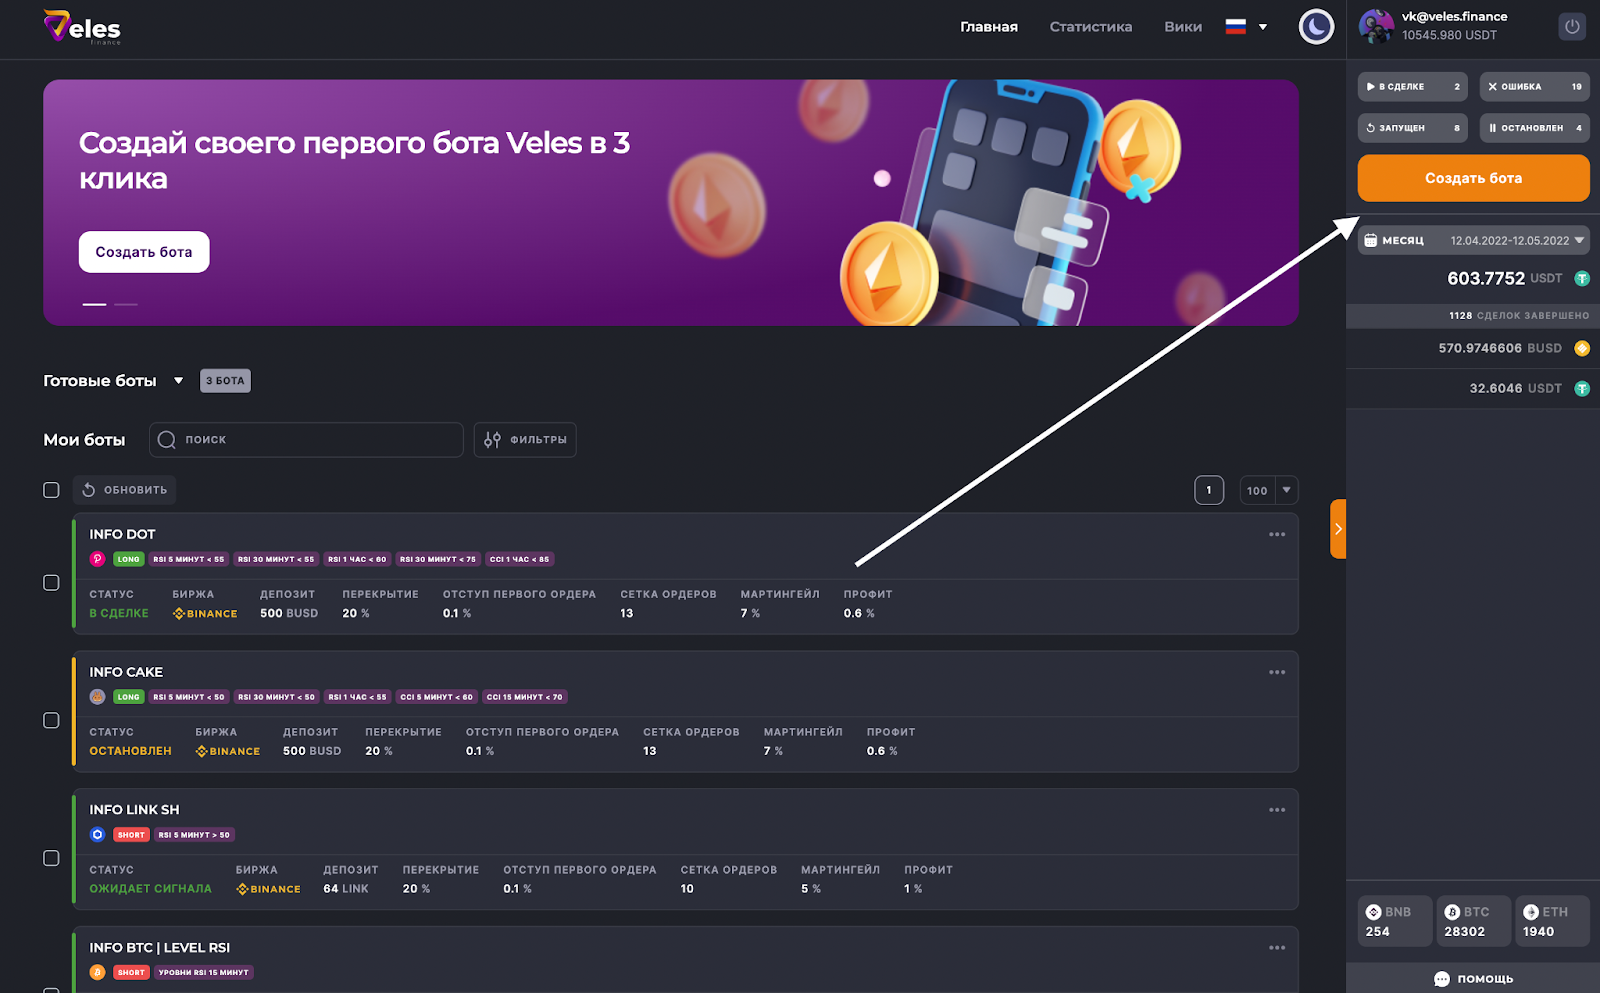Expand the Готовые боты section
Viewport: 1600px width, 993px height.
178,381
